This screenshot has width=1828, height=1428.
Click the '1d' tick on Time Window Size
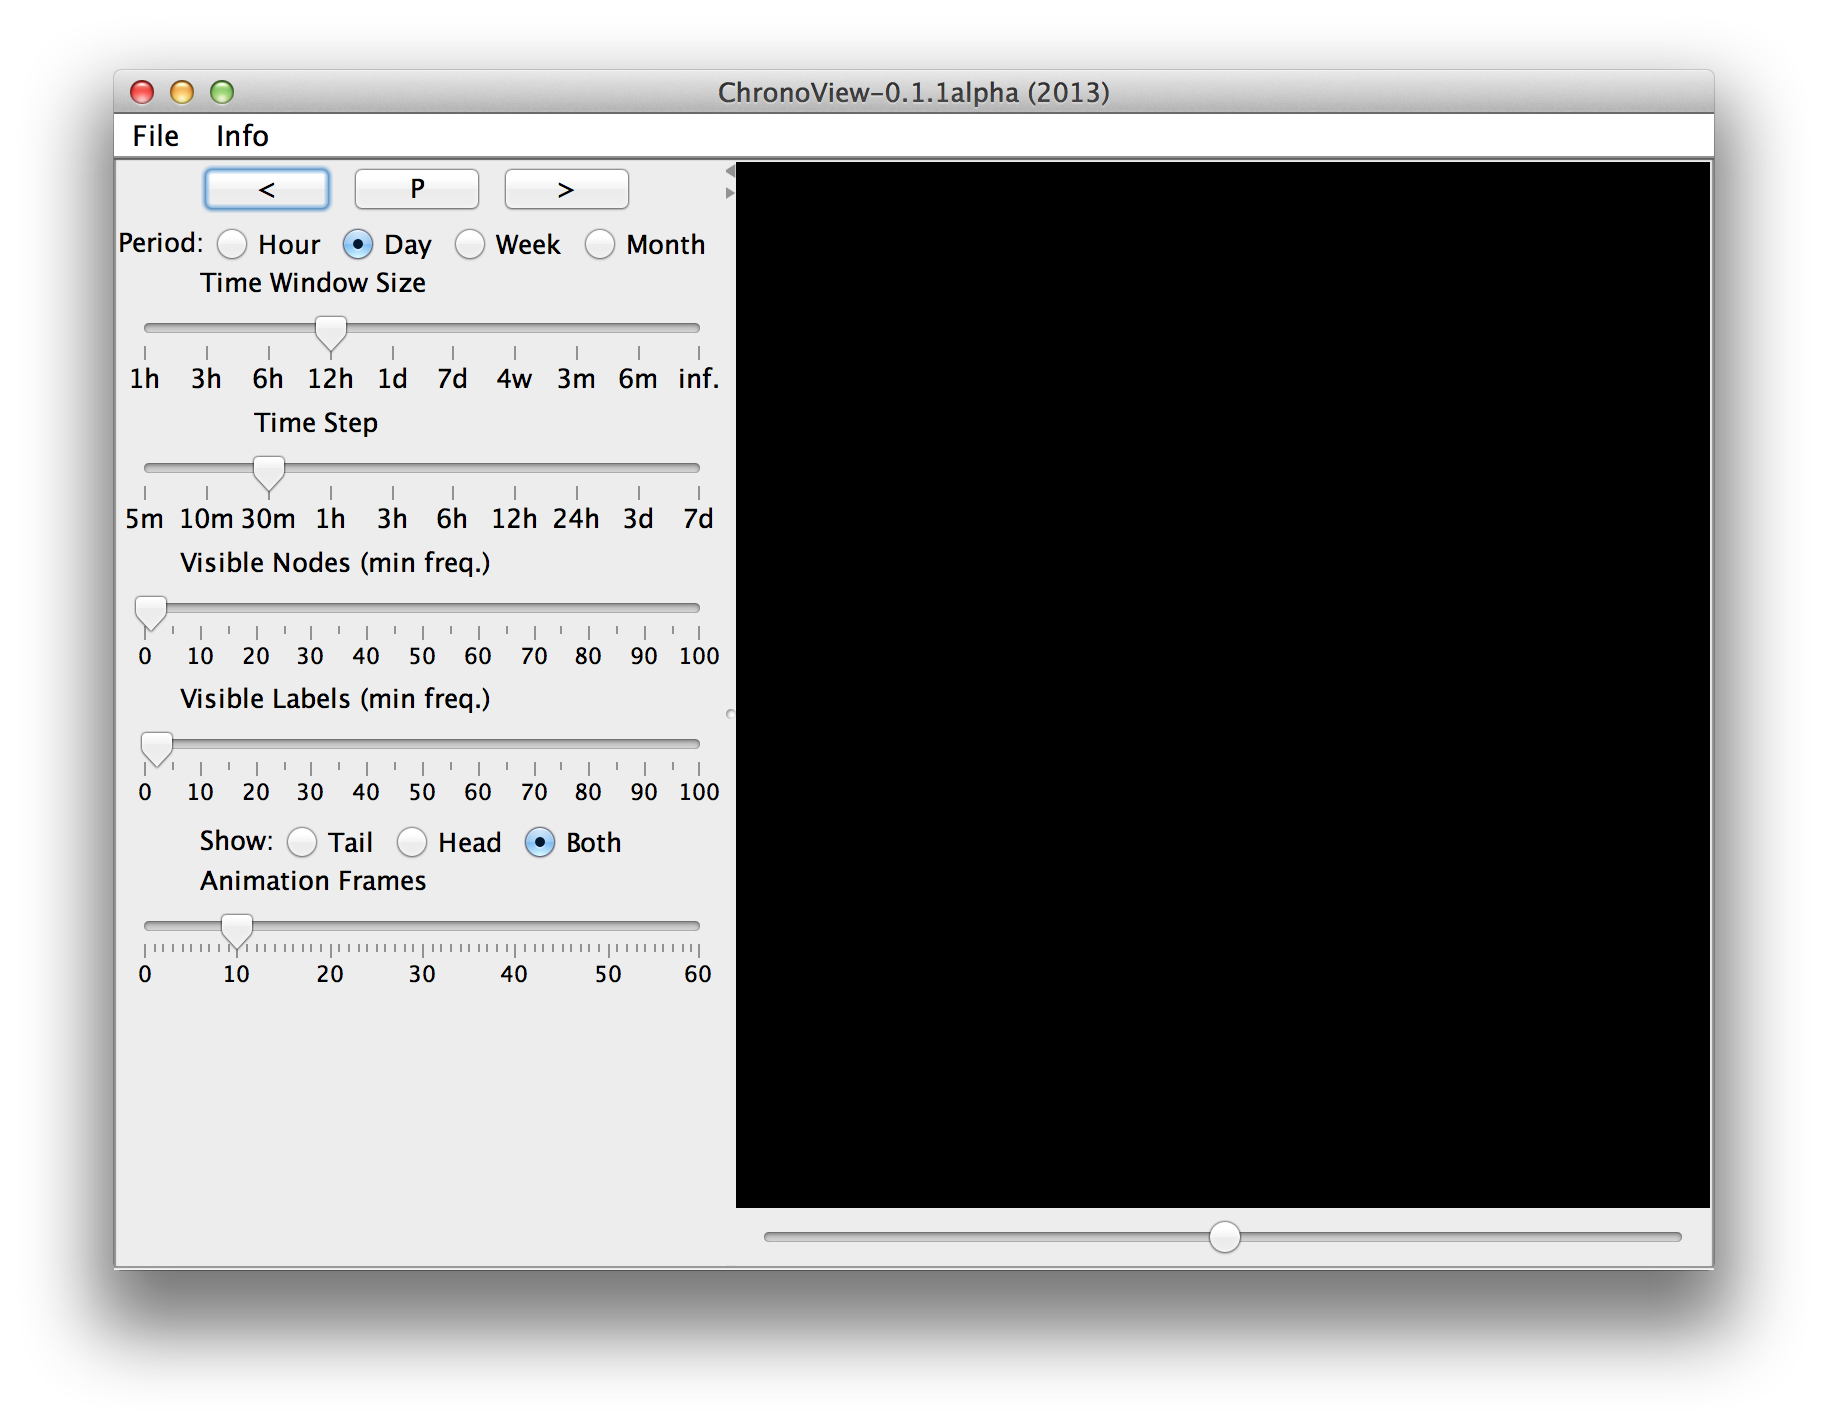pos(393,378)
